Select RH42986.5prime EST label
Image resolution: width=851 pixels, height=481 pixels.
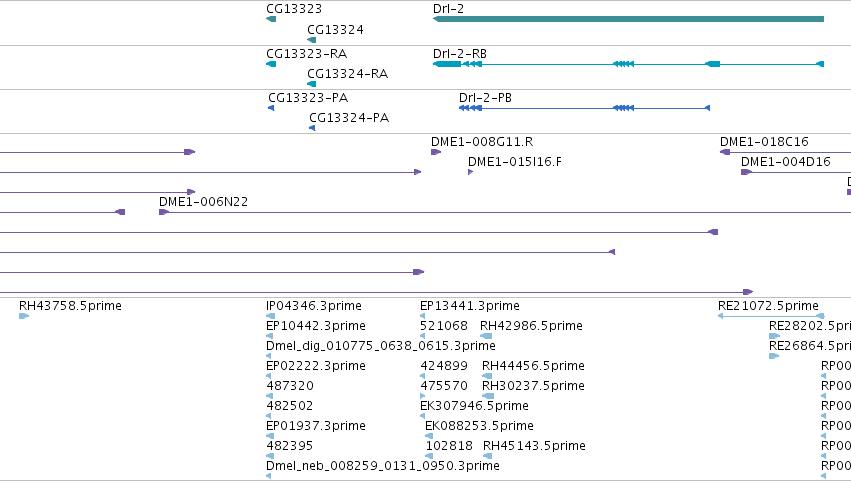[531, 326]
